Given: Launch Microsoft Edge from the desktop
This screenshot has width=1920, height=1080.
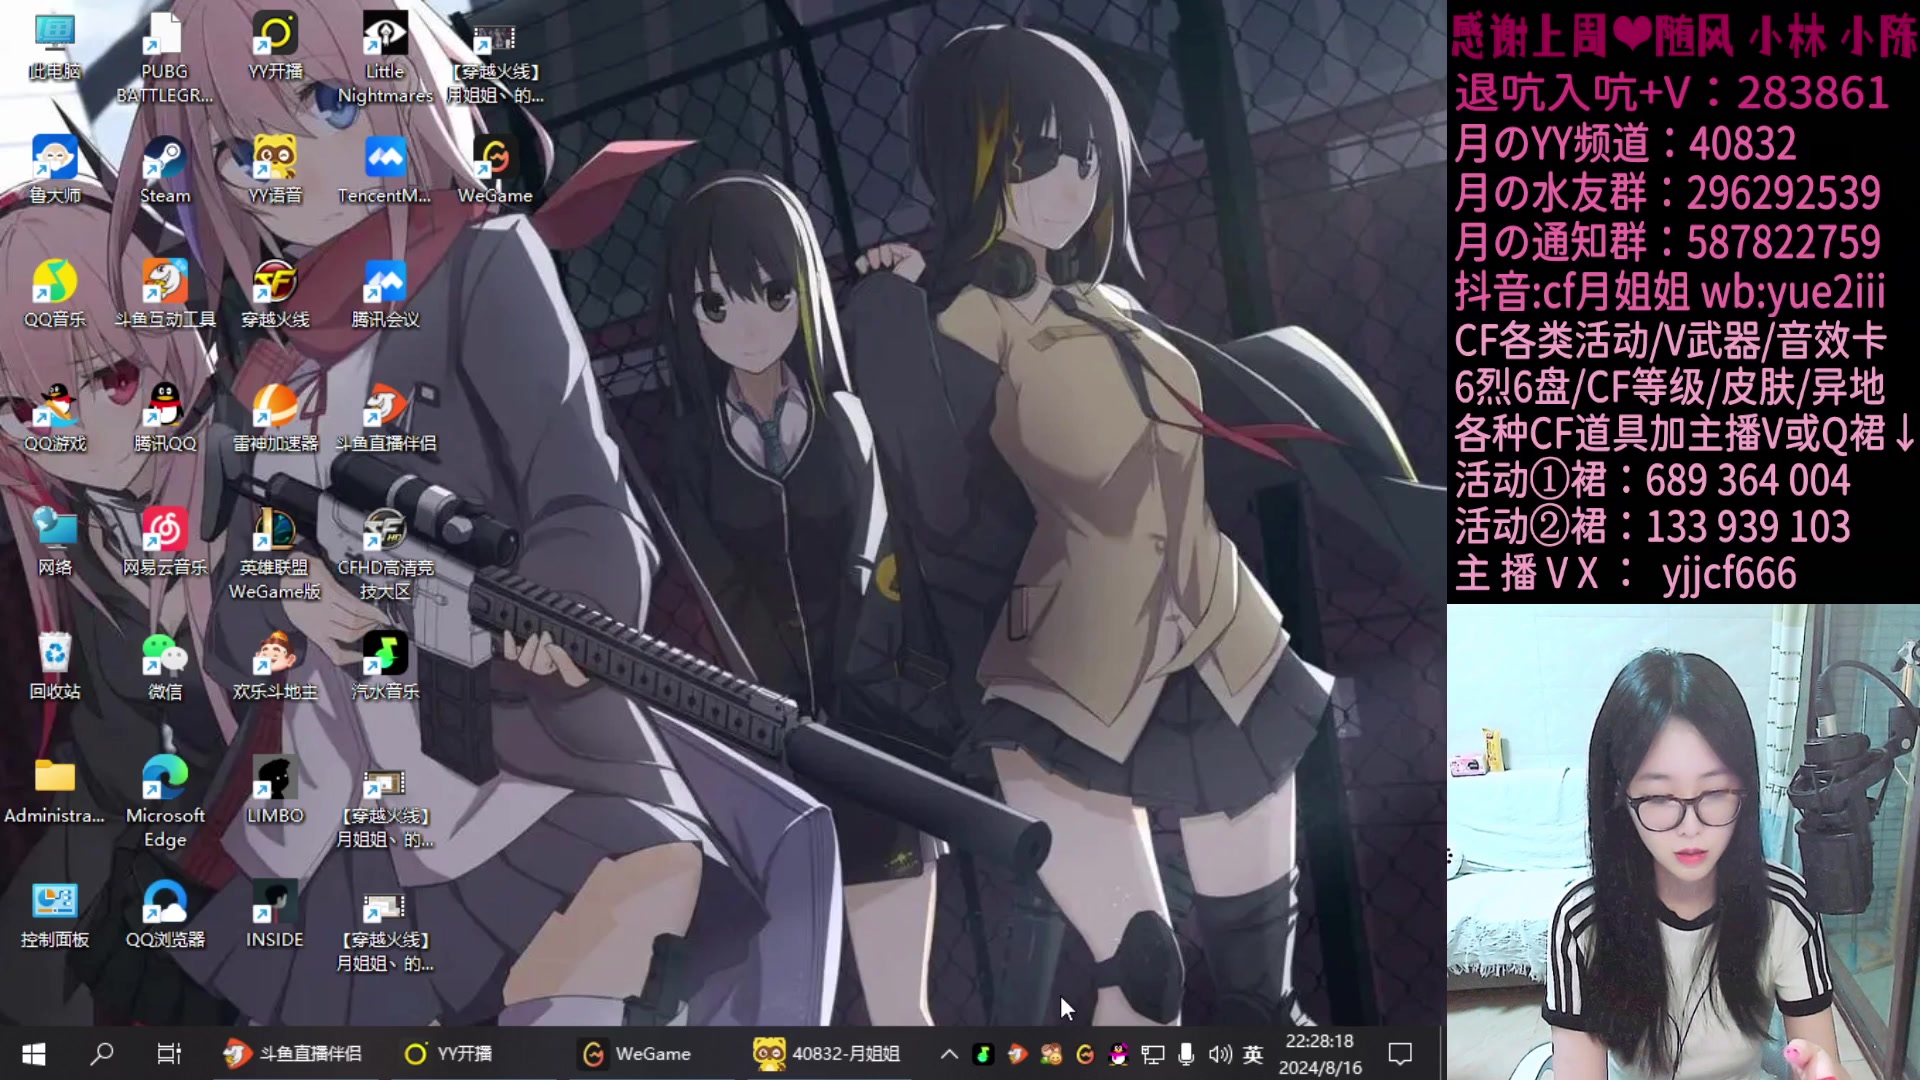Looking at the screenshot, I should click(165, 802).
